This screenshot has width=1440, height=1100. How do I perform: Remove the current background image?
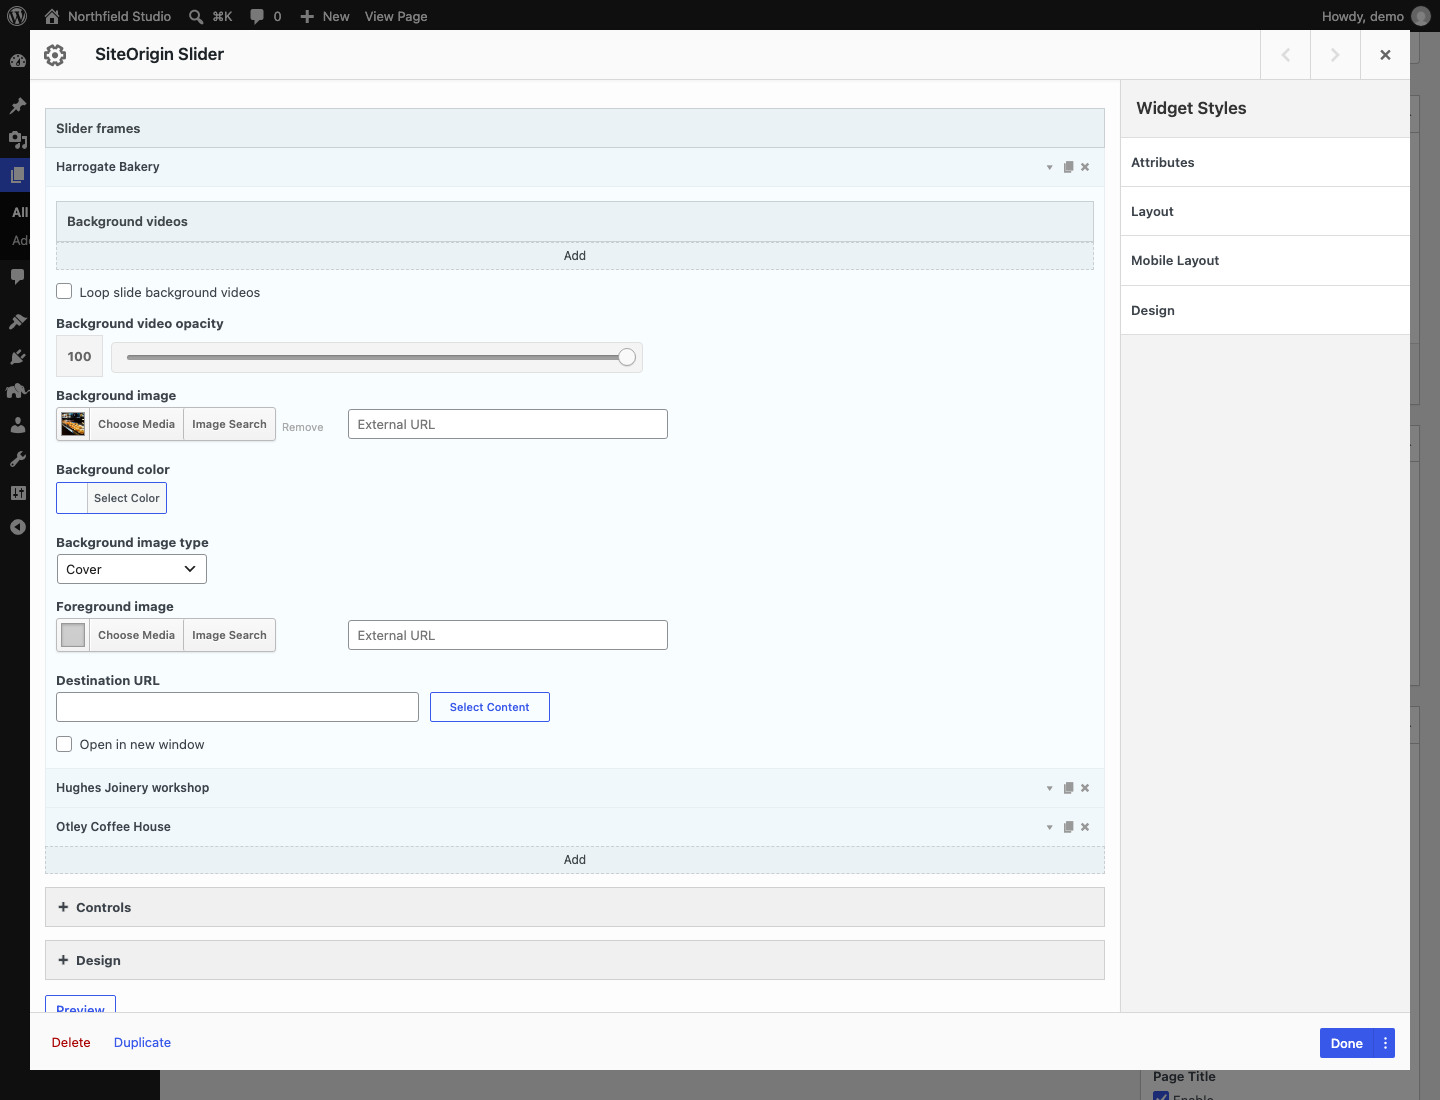click(302, 427)
